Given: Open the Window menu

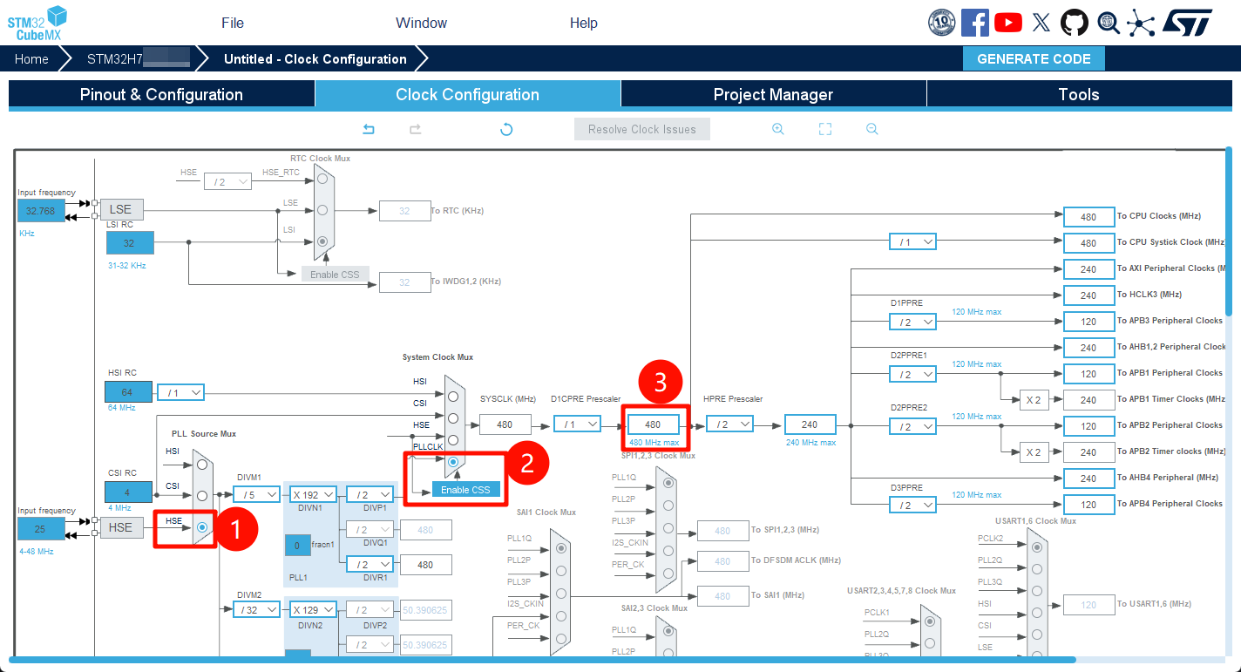Looking at the screenshot, I should pyautogui.click(x=421, y=23).
